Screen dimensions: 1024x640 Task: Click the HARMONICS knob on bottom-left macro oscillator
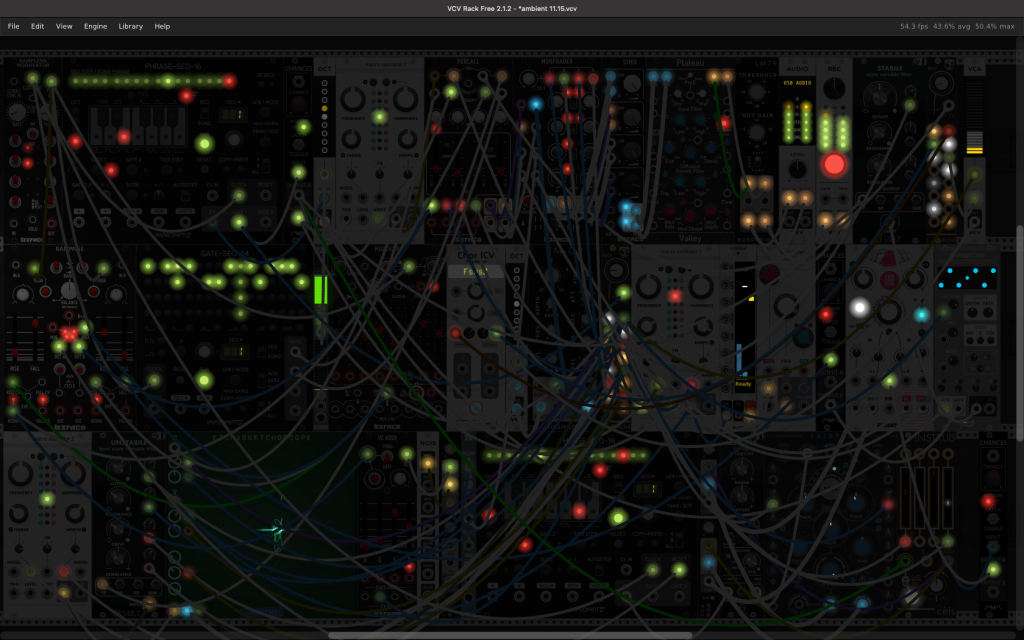tap(74, 474)
